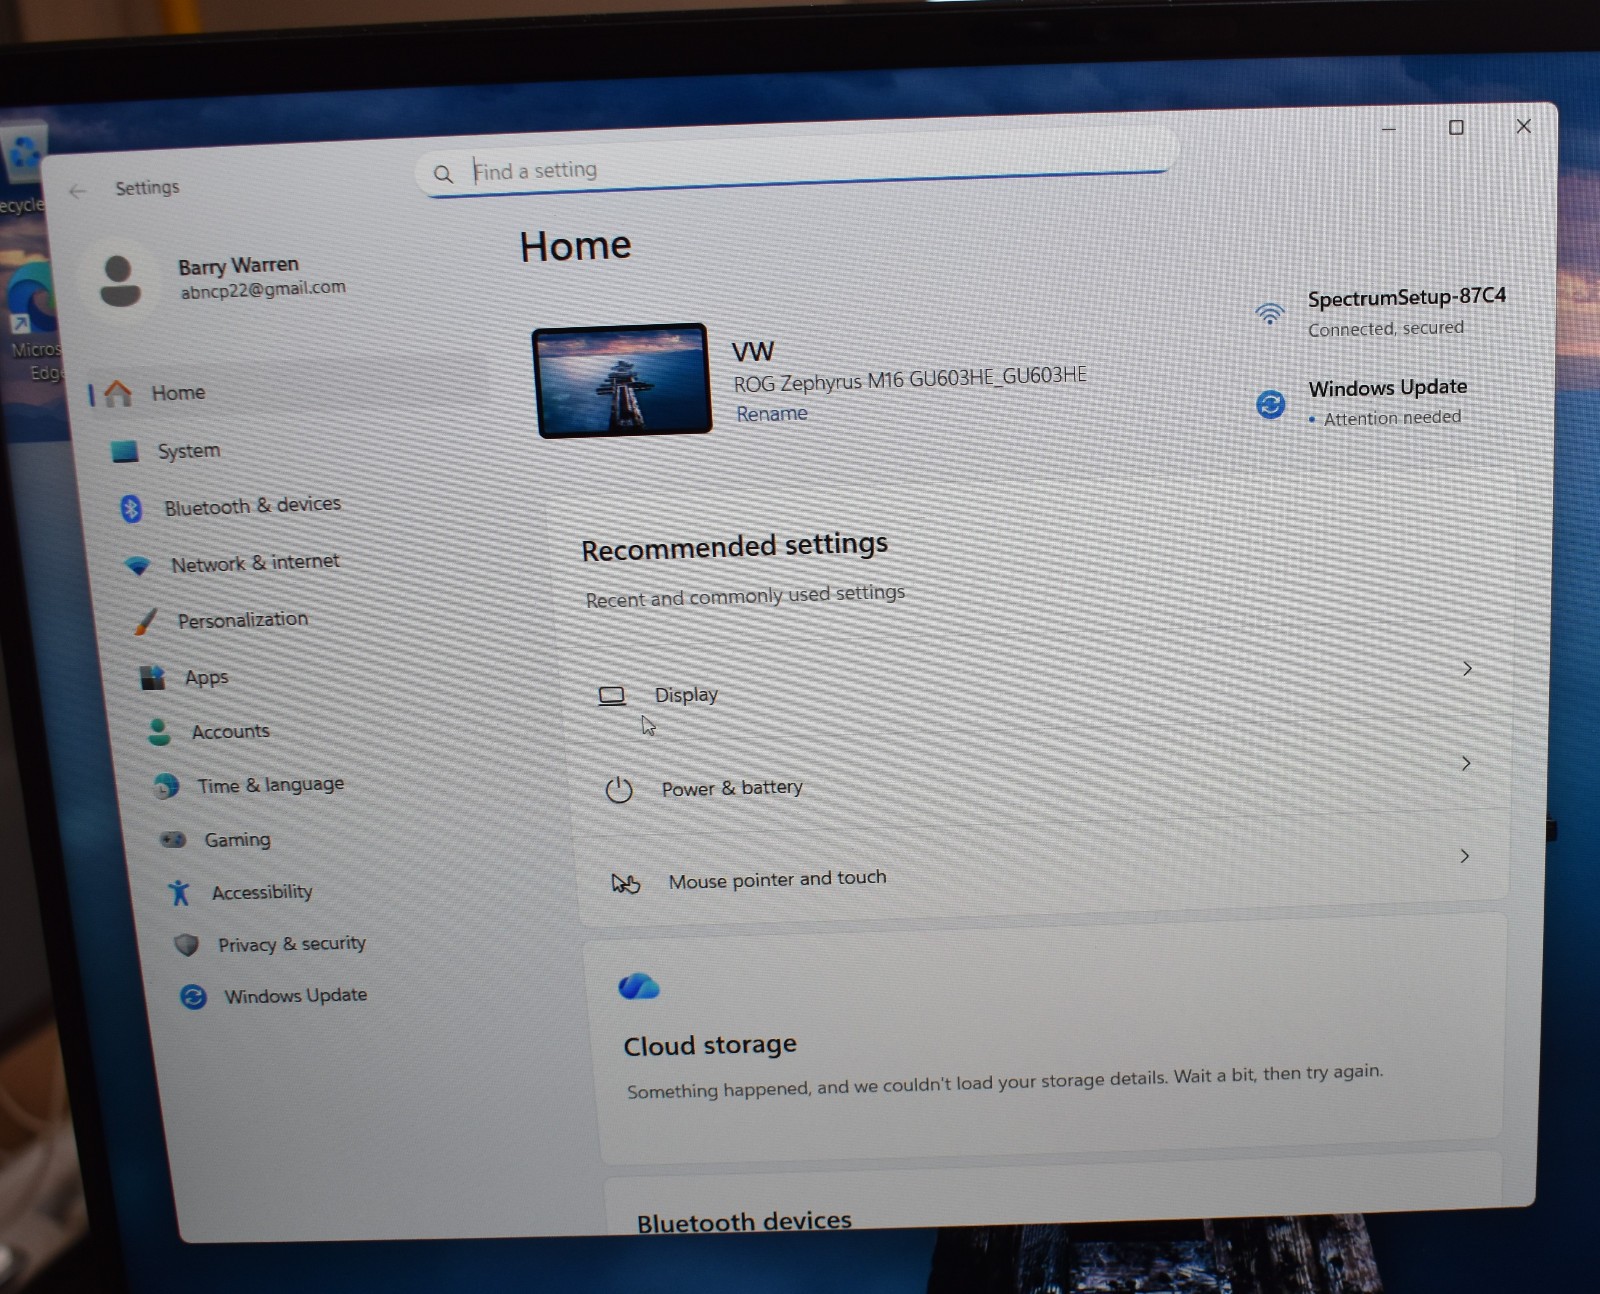Expand the Display settings chevron

click(x=1467, y=669)
